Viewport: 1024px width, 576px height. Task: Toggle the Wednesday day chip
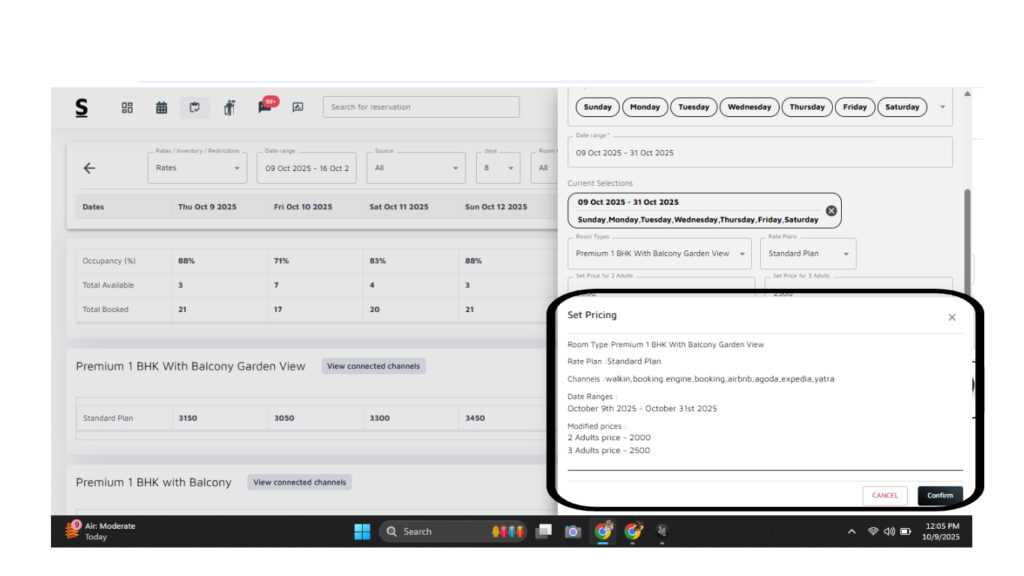pos(749,107)
